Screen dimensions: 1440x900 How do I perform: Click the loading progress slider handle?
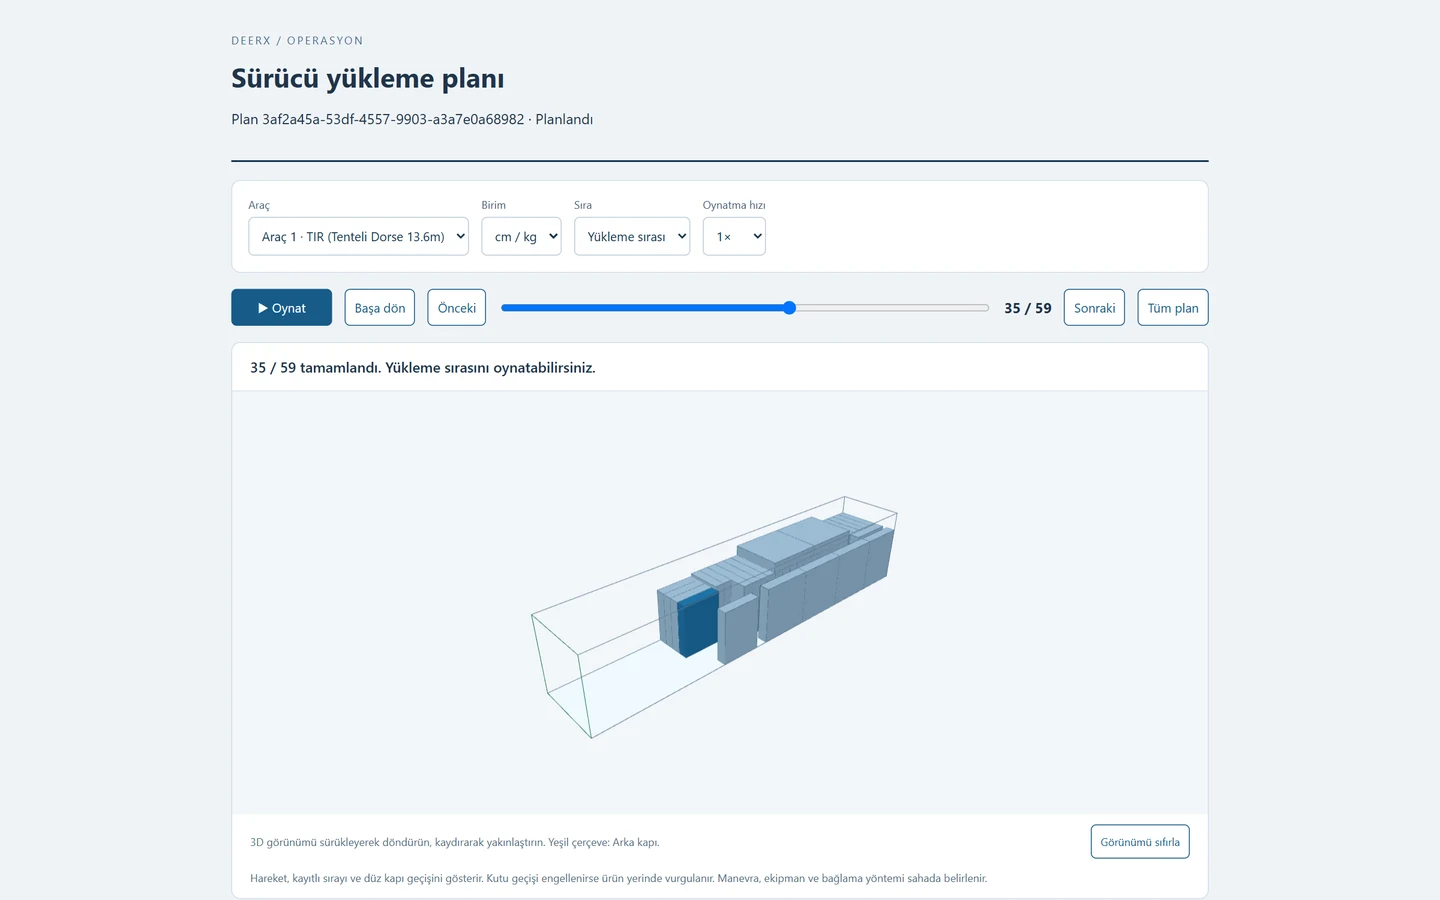(x=789, y=308)
